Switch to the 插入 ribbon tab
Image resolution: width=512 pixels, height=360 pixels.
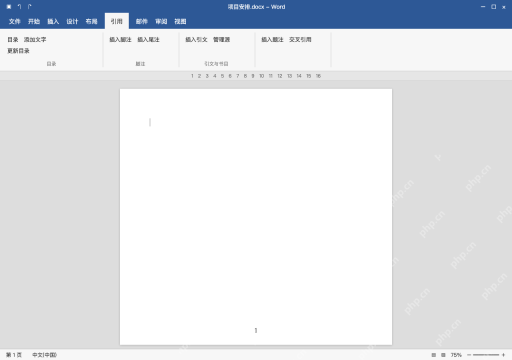(x=53, y=22)
